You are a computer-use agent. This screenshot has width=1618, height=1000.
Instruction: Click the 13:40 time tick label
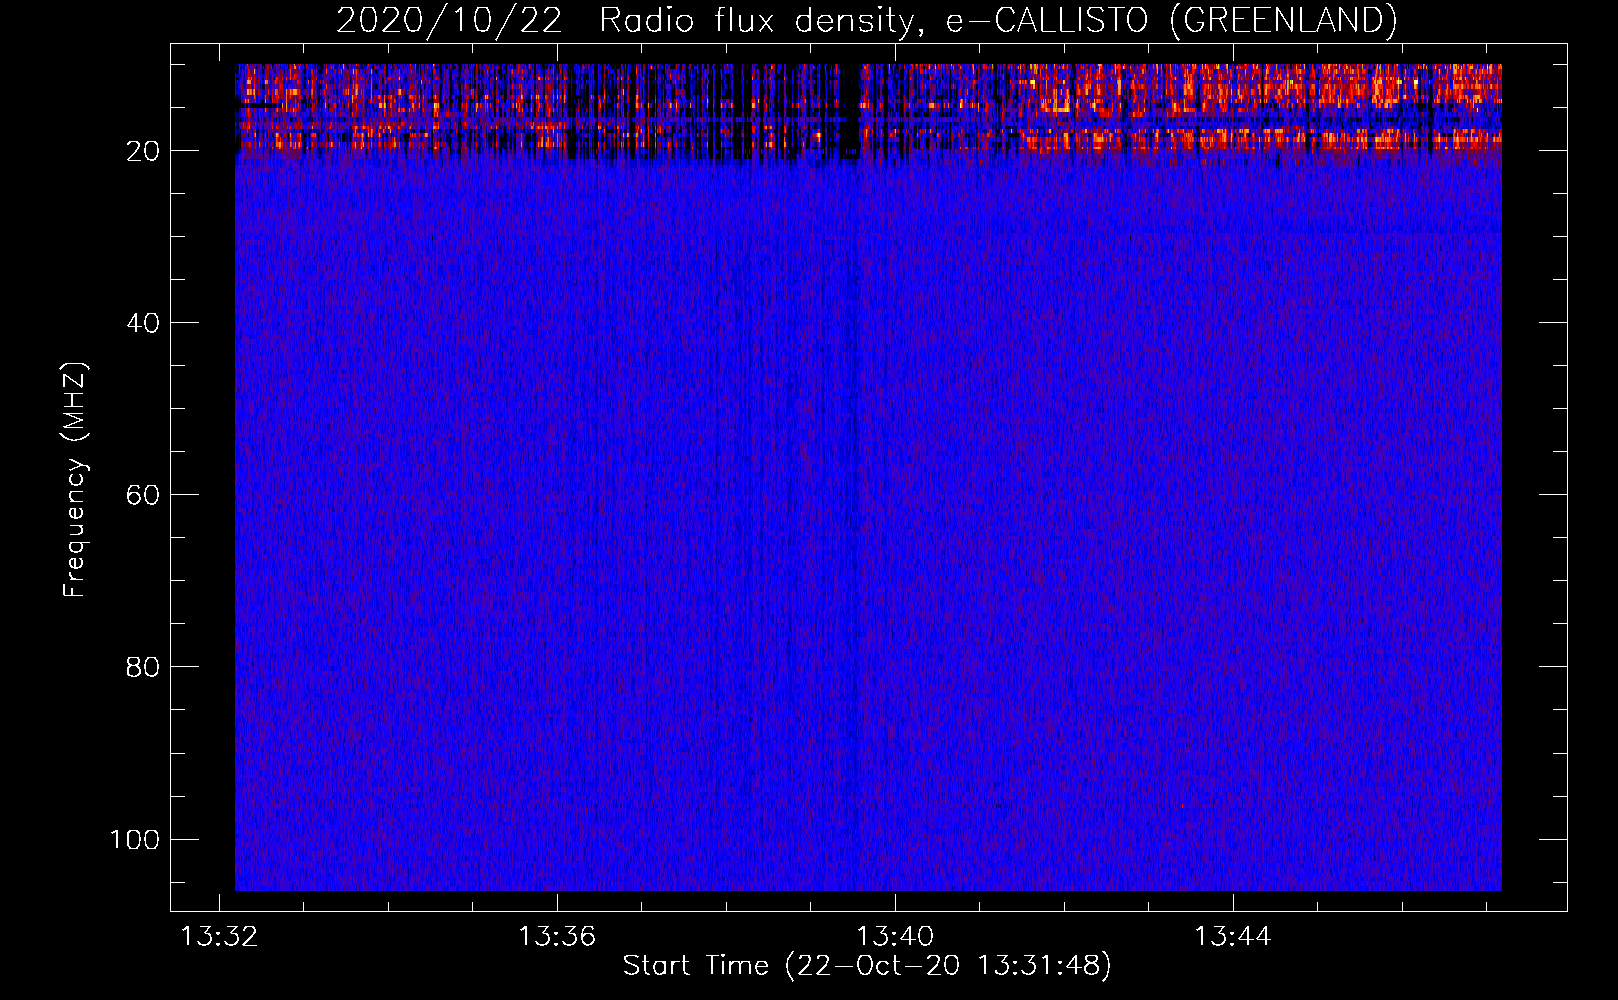coord(895,937)
